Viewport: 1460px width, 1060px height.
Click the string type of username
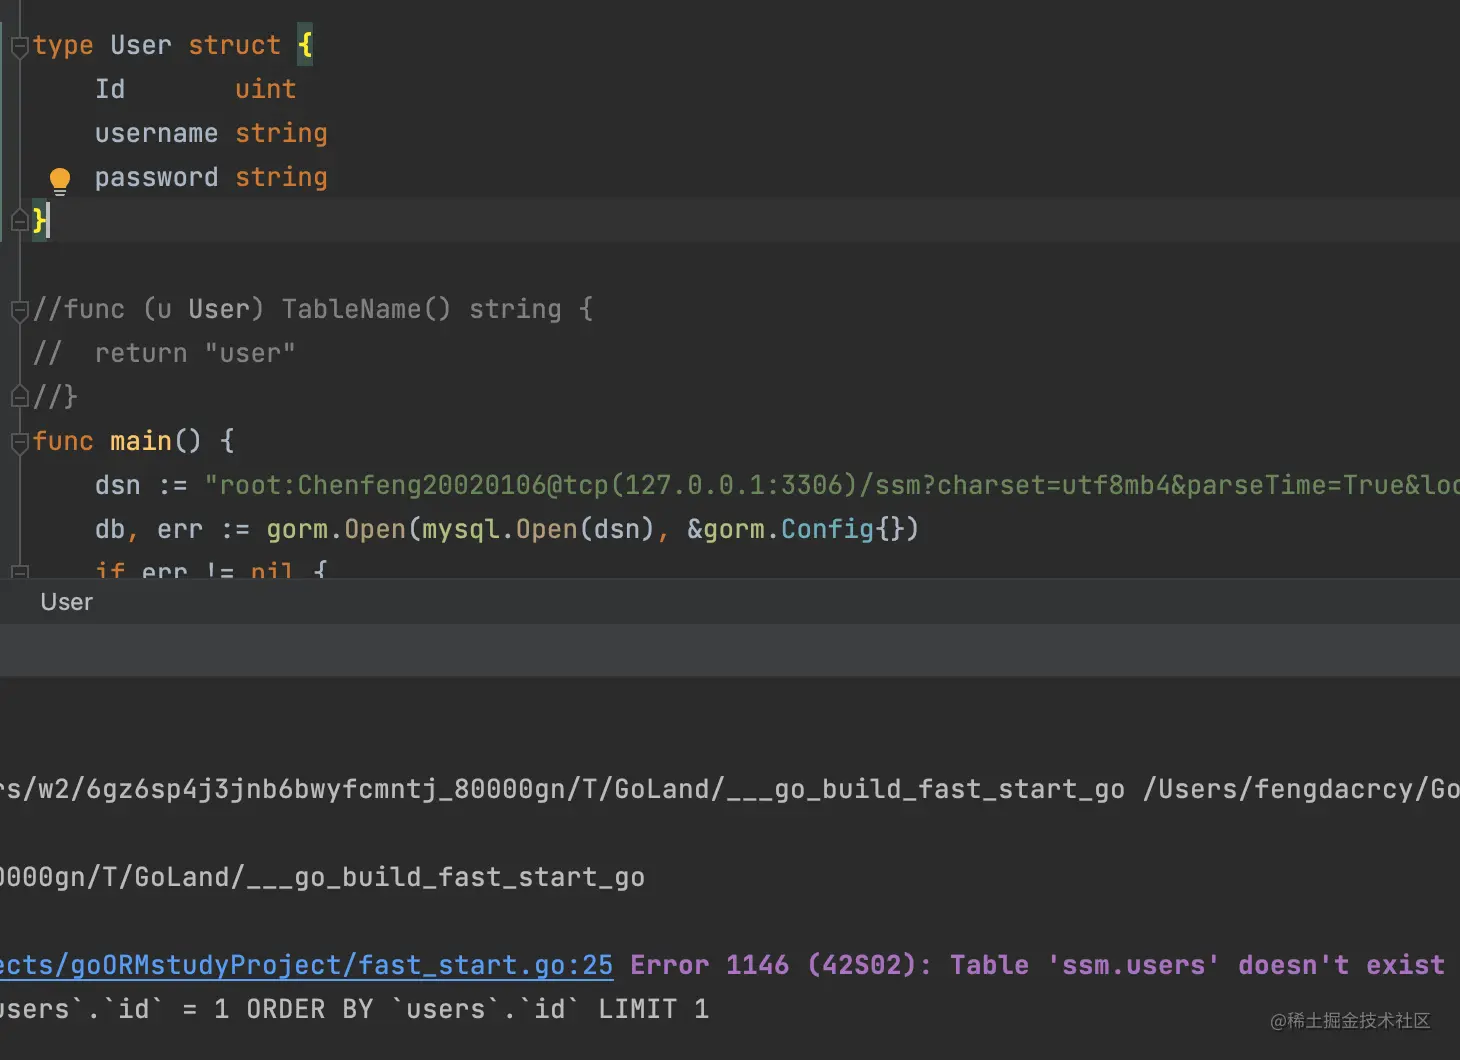pyautogui.click(x=281, y=133)
